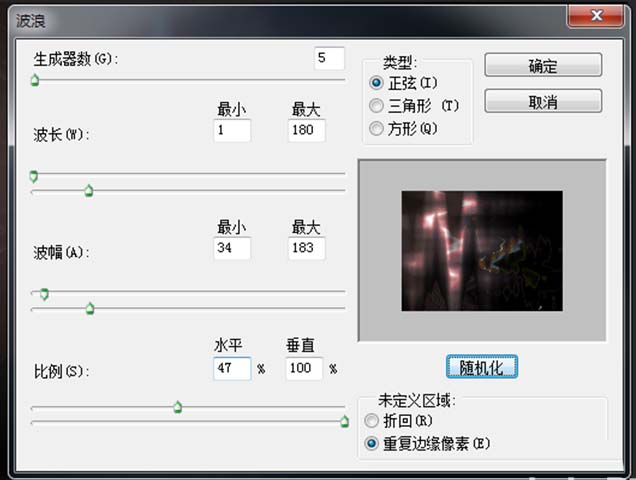Click the 波长 minimum field showing 1

click(x=232, y=130)
